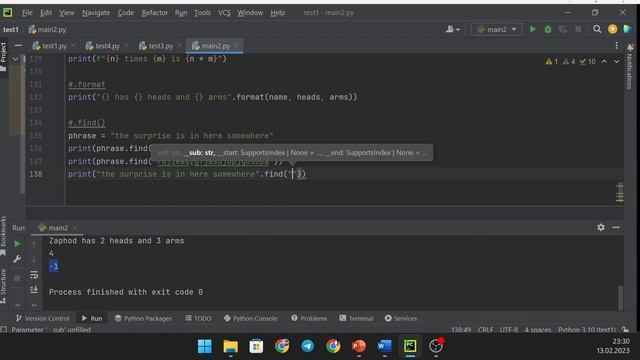The height and width of the screenshot is (360, 640).
Task: Toggle soft-wrap in Run console
Action: [34, 274]
